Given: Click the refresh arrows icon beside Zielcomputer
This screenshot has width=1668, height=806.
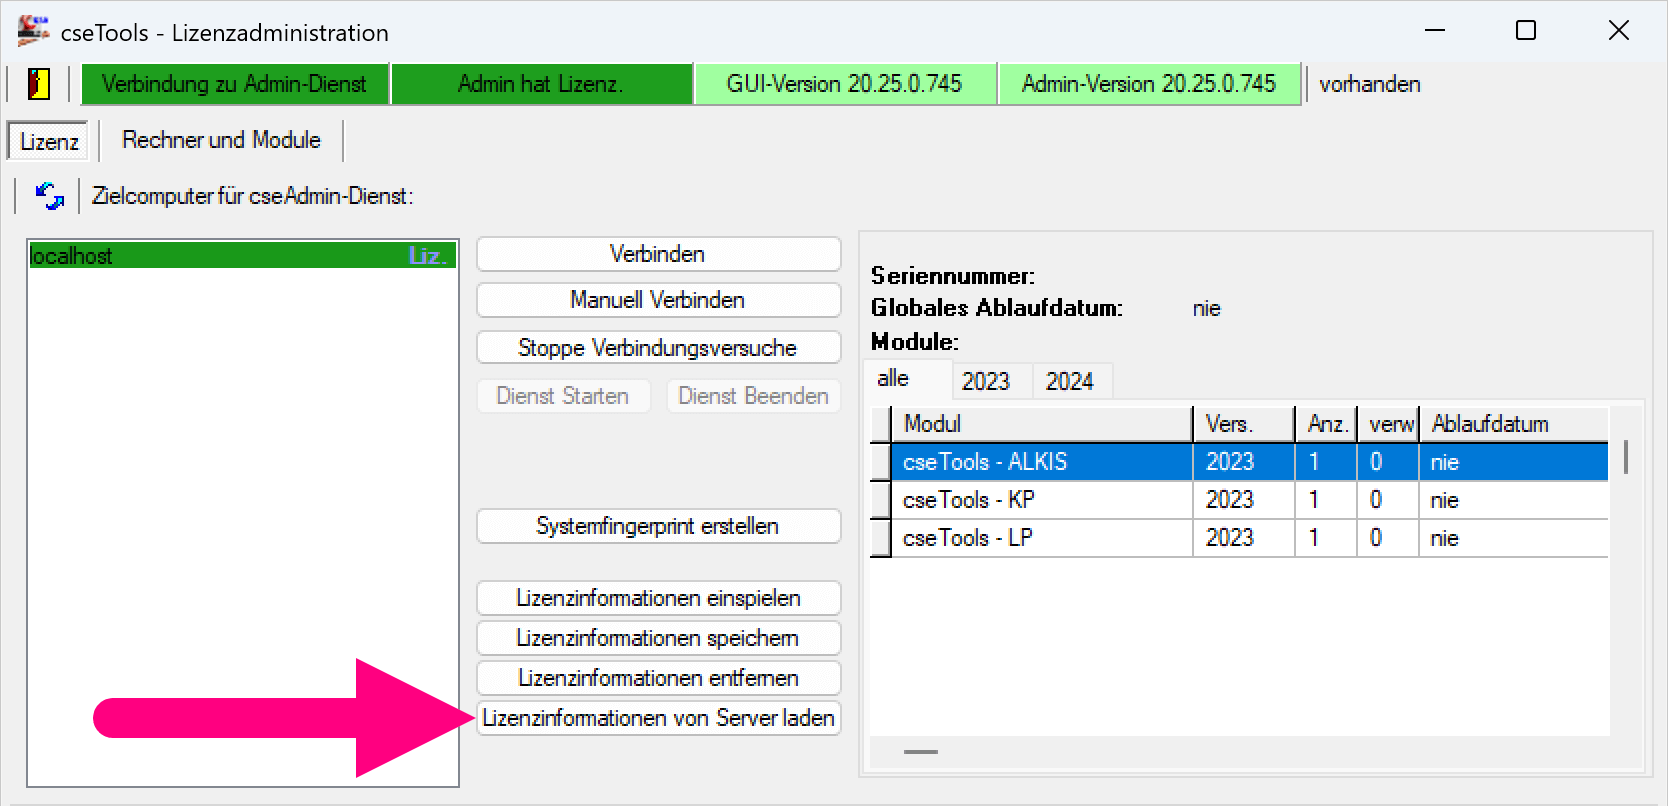Looking at the screenshot, I should coord(49,196).
